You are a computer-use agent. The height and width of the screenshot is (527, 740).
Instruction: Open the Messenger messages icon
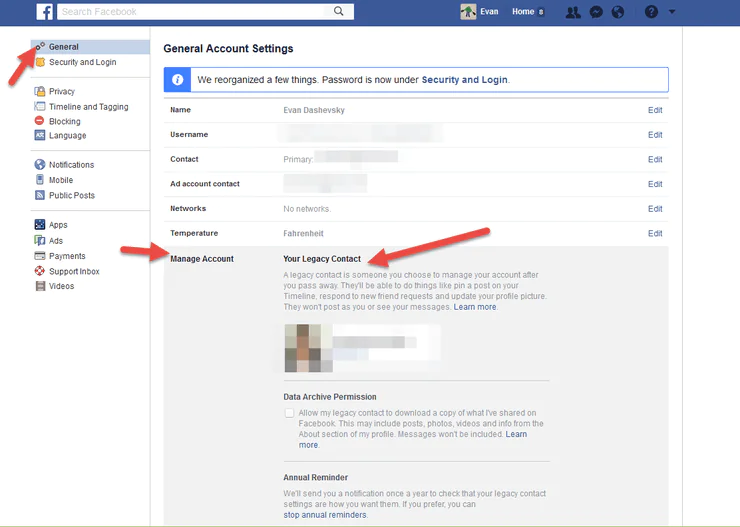point(596,12)
